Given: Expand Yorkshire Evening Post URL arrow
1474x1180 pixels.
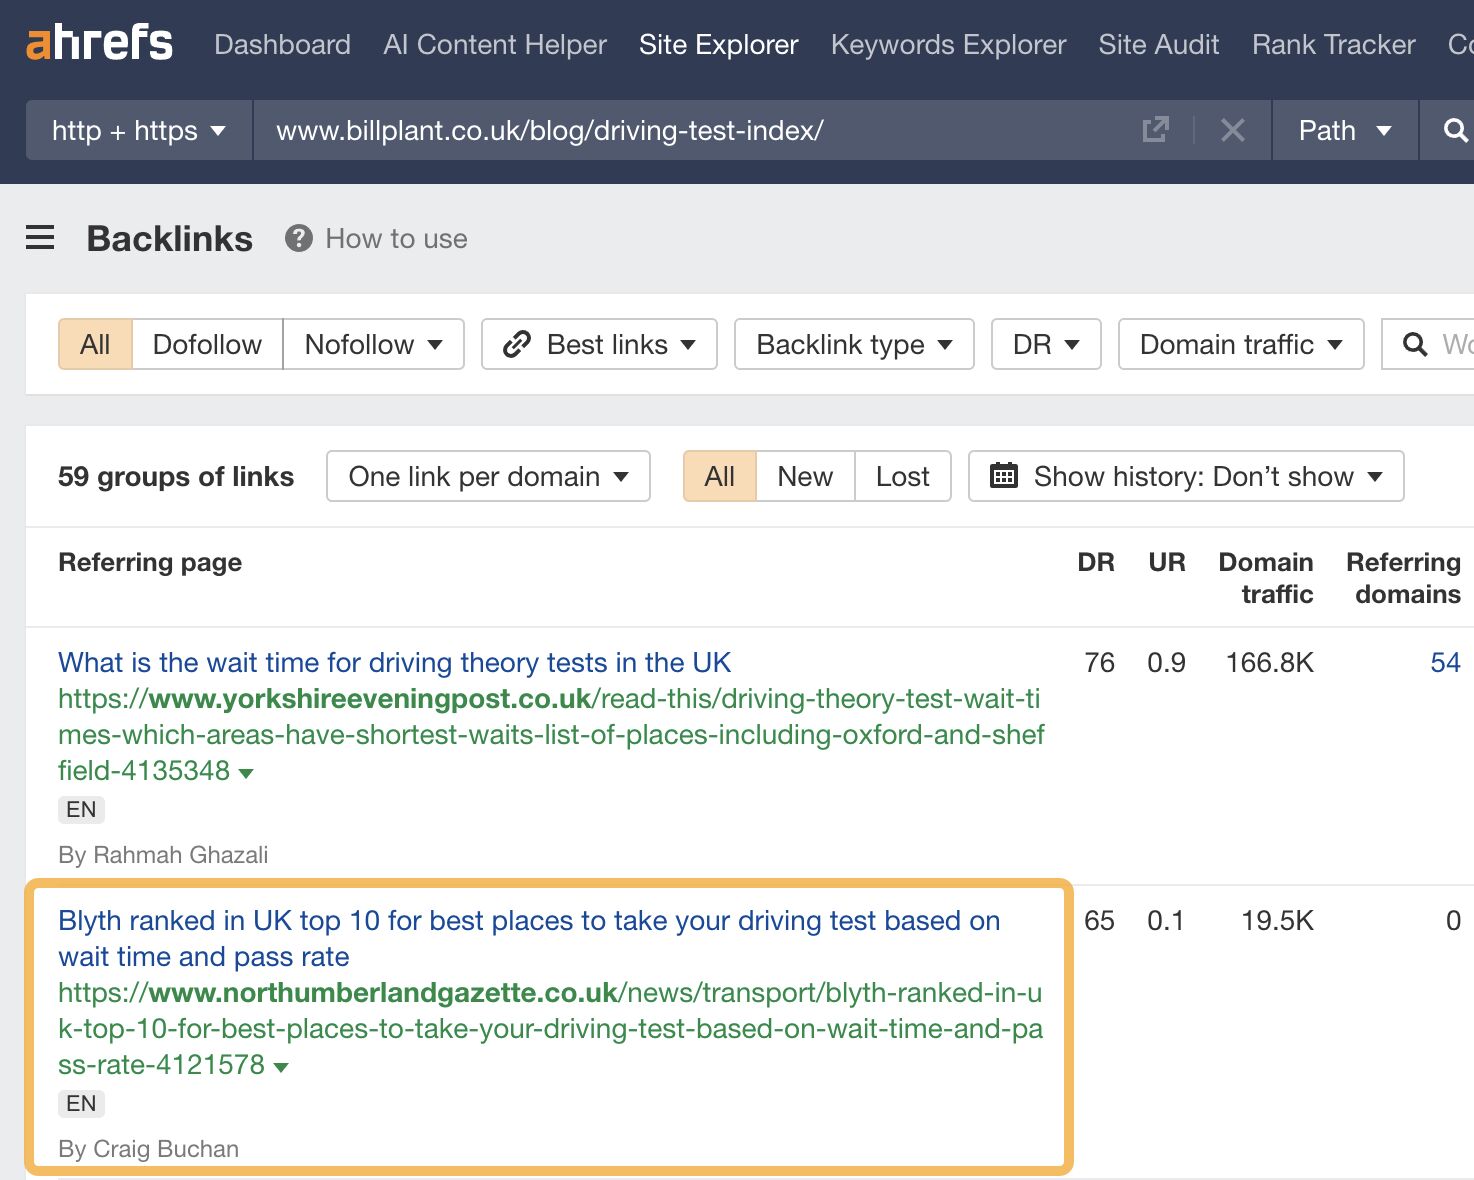Looking at the screenshot, I should (x=247, y=772).
